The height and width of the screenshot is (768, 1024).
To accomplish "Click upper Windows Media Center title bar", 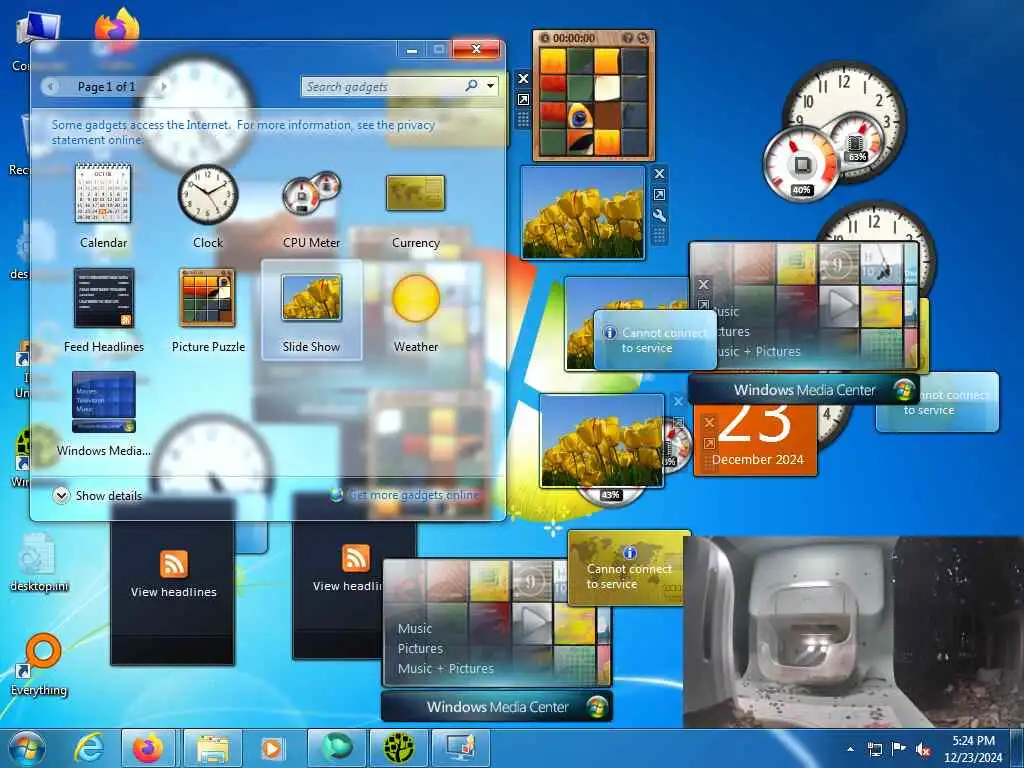I will (x=804, y=391).
